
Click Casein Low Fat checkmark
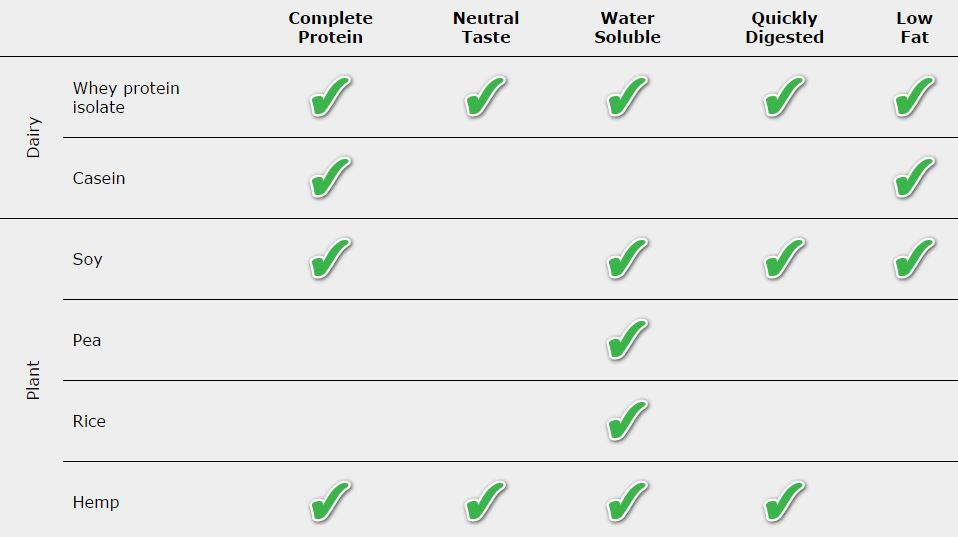click(x=914, y=178)
